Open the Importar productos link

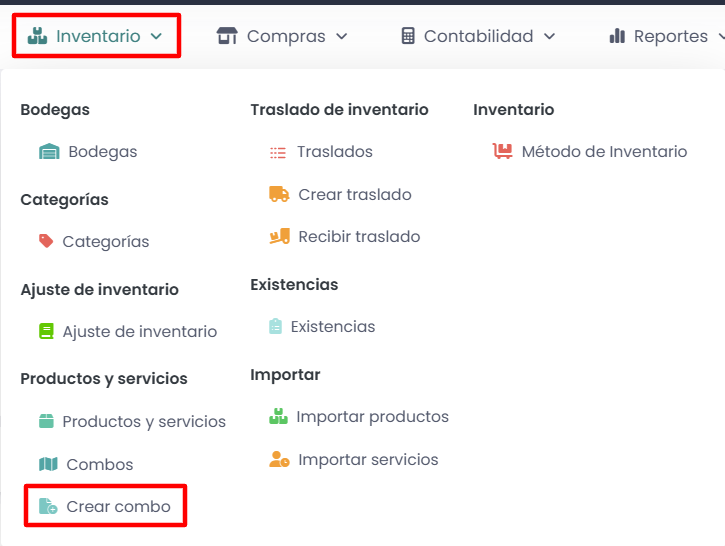pos(372,416)
